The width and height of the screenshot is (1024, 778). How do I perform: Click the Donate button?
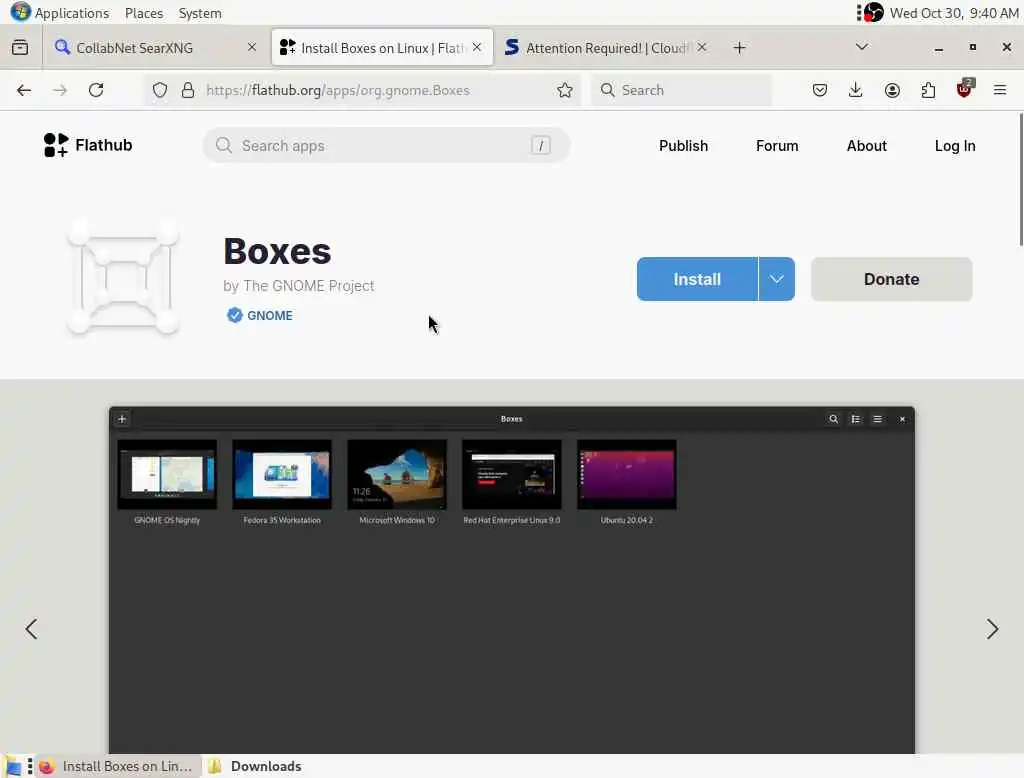click(891, 279)
